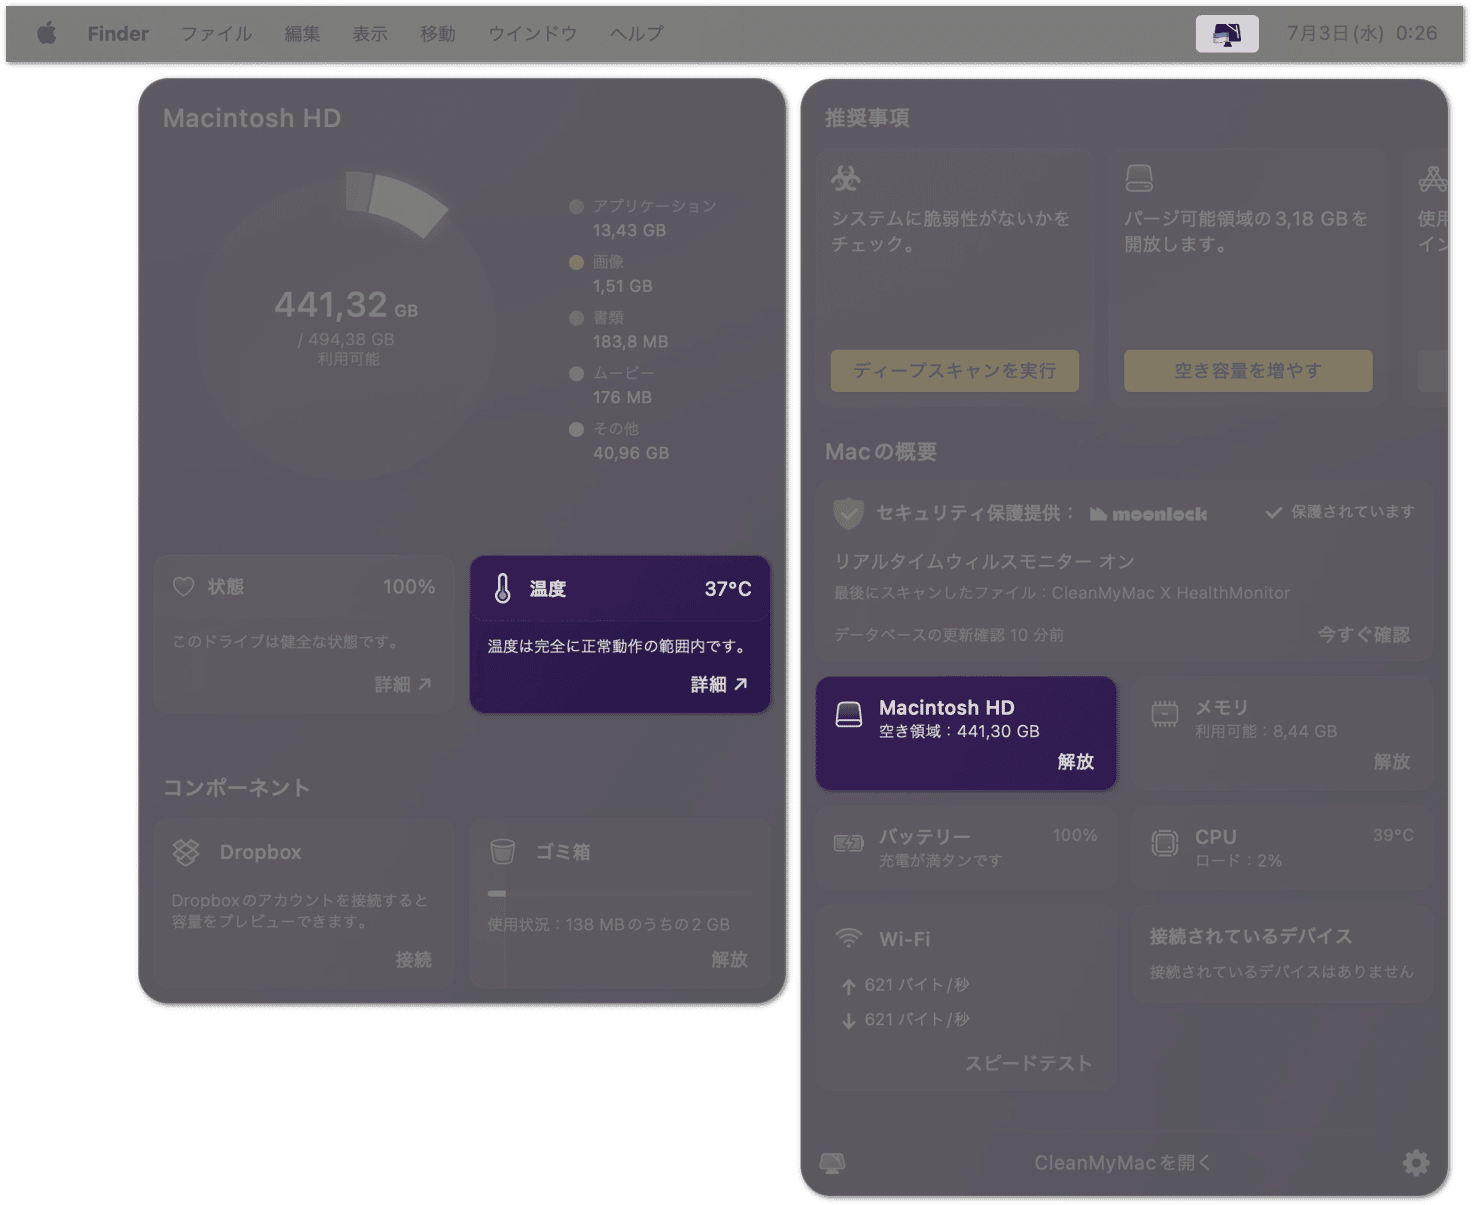Click the date and time in menu bar
1472x1205 pixels.
(x=1362, y=33)
